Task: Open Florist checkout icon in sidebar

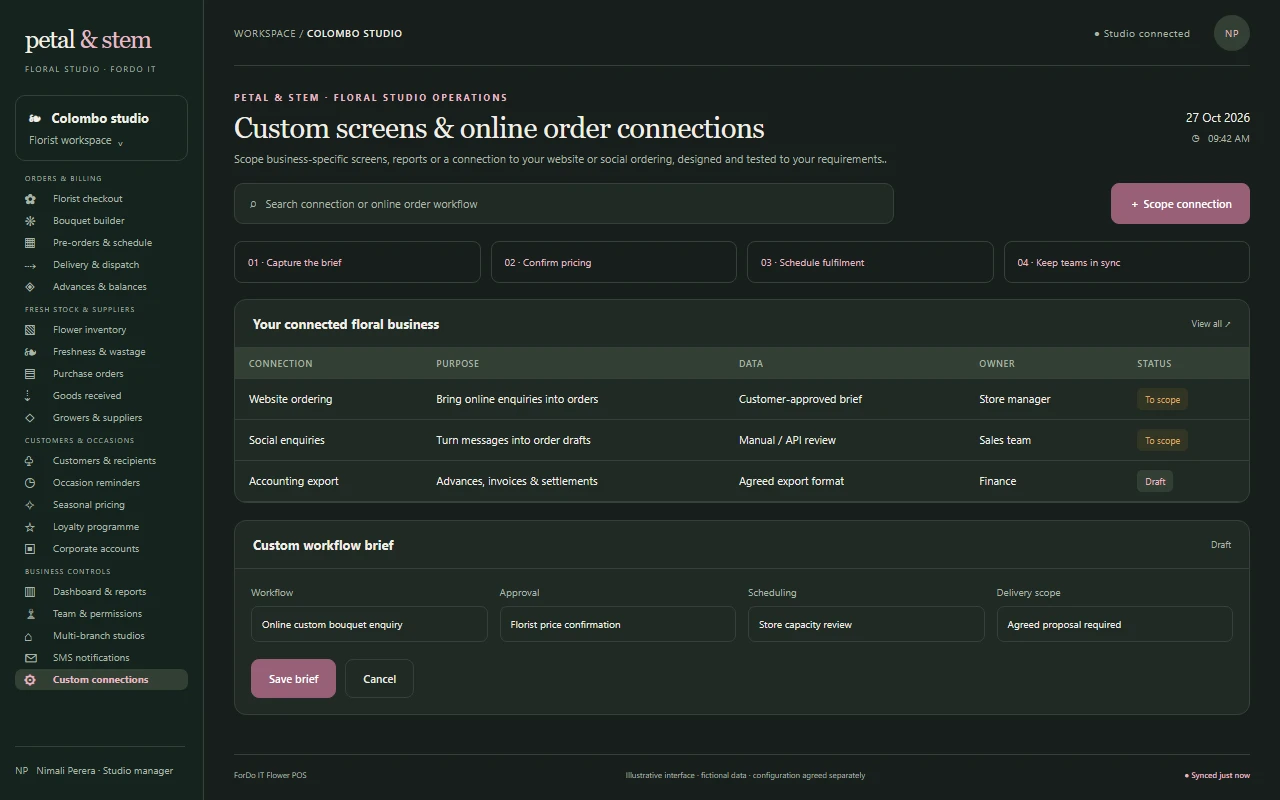Action: click(x=30, y=199)
